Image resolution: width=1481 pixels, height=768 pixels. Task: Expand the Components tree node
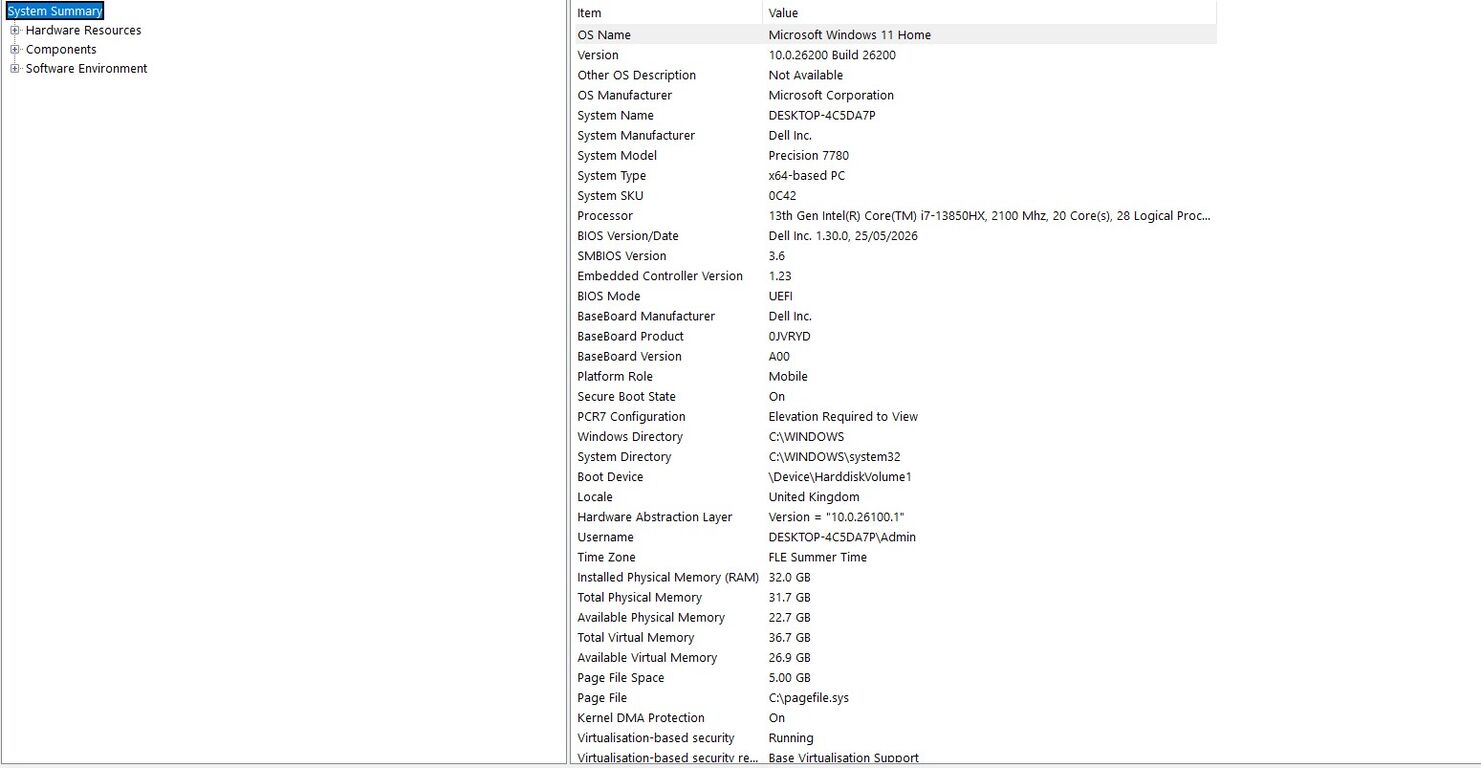(x=15, y=49)
